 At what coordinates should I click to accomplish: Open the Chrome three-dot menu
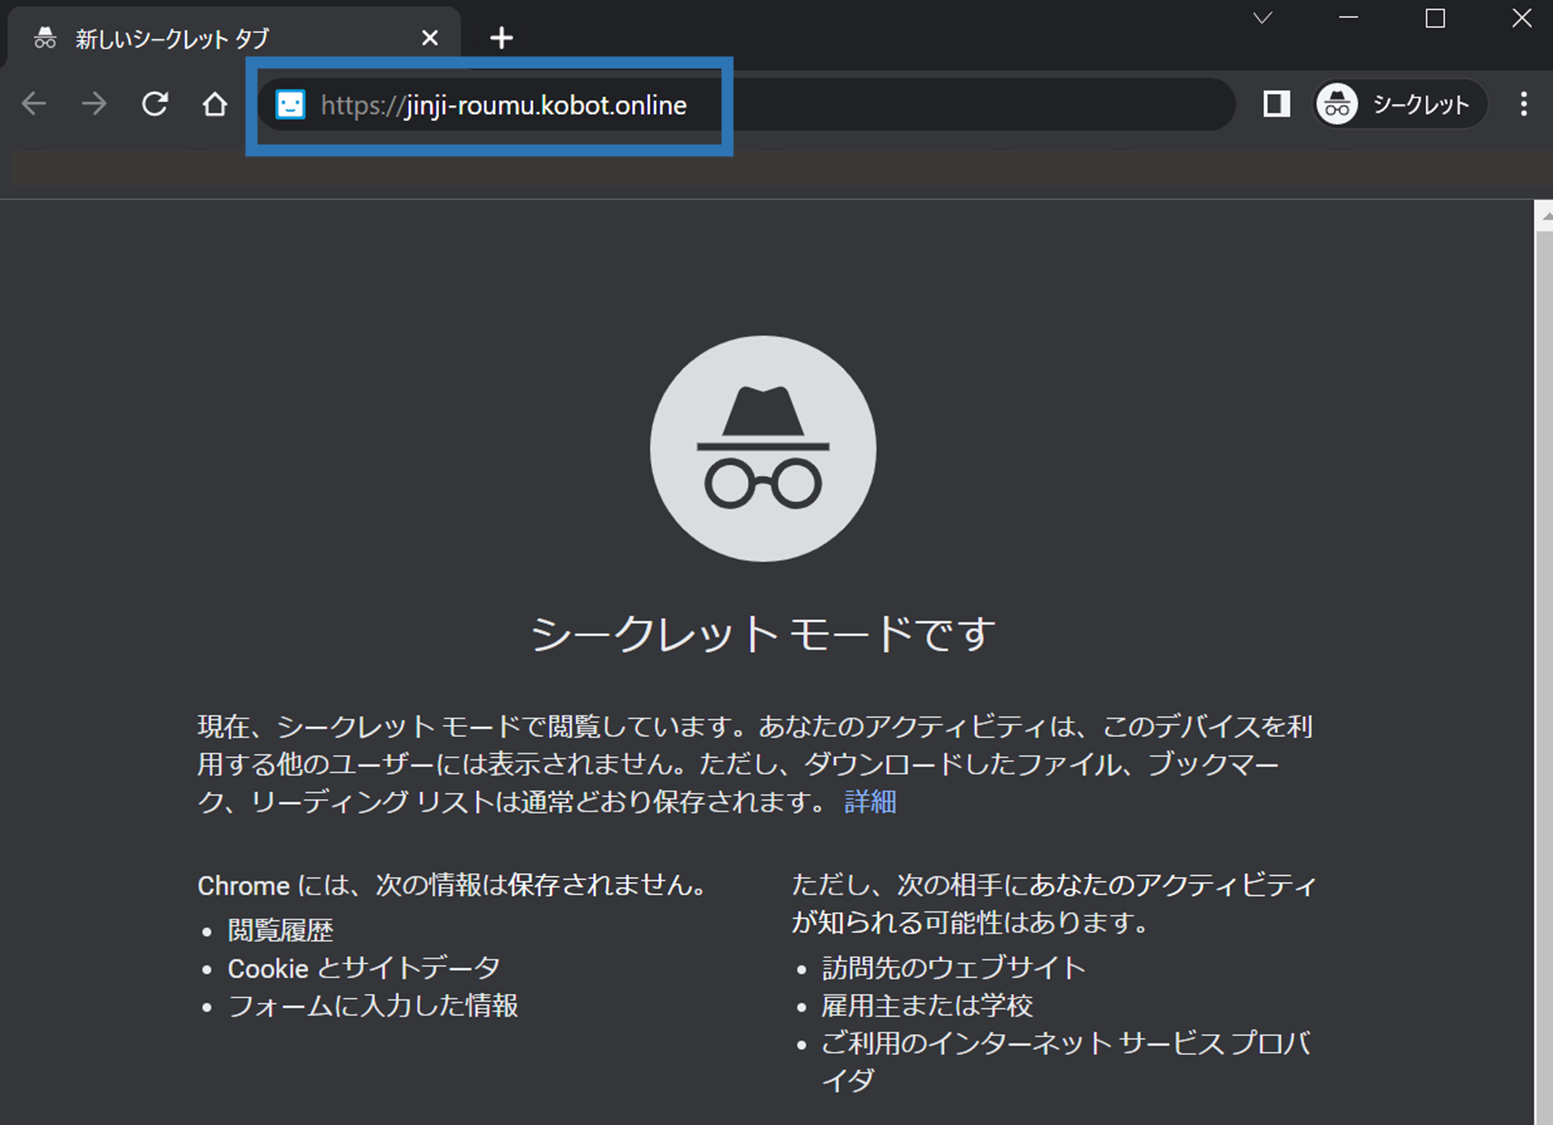1523,104
